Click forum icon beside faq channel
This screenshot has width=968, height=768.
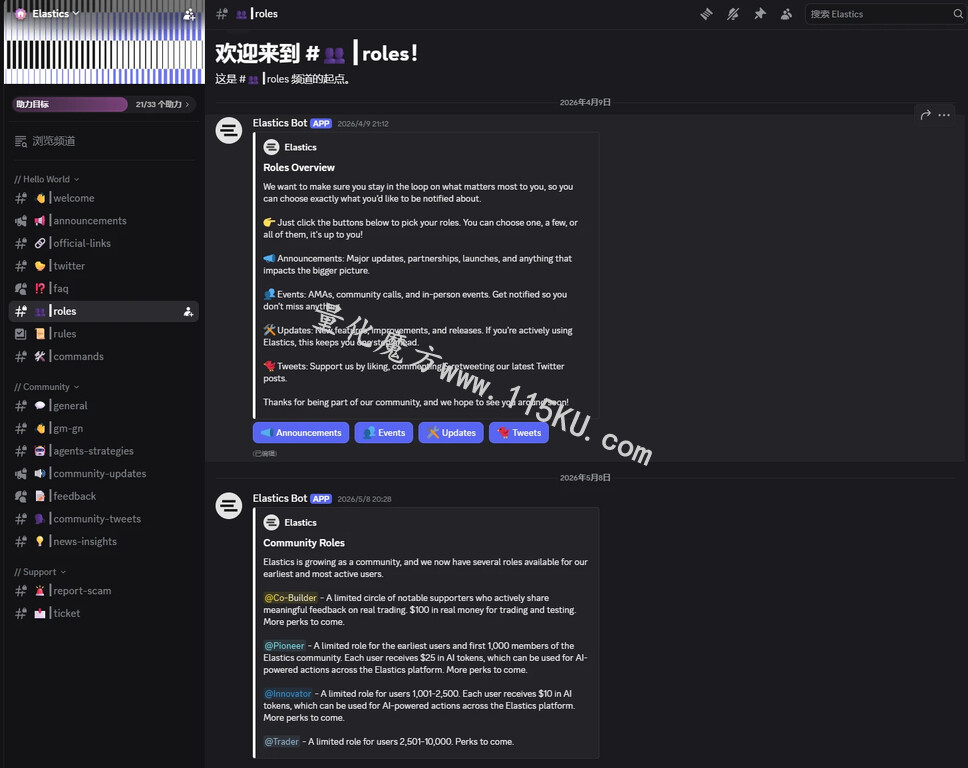tap(21, 288)
